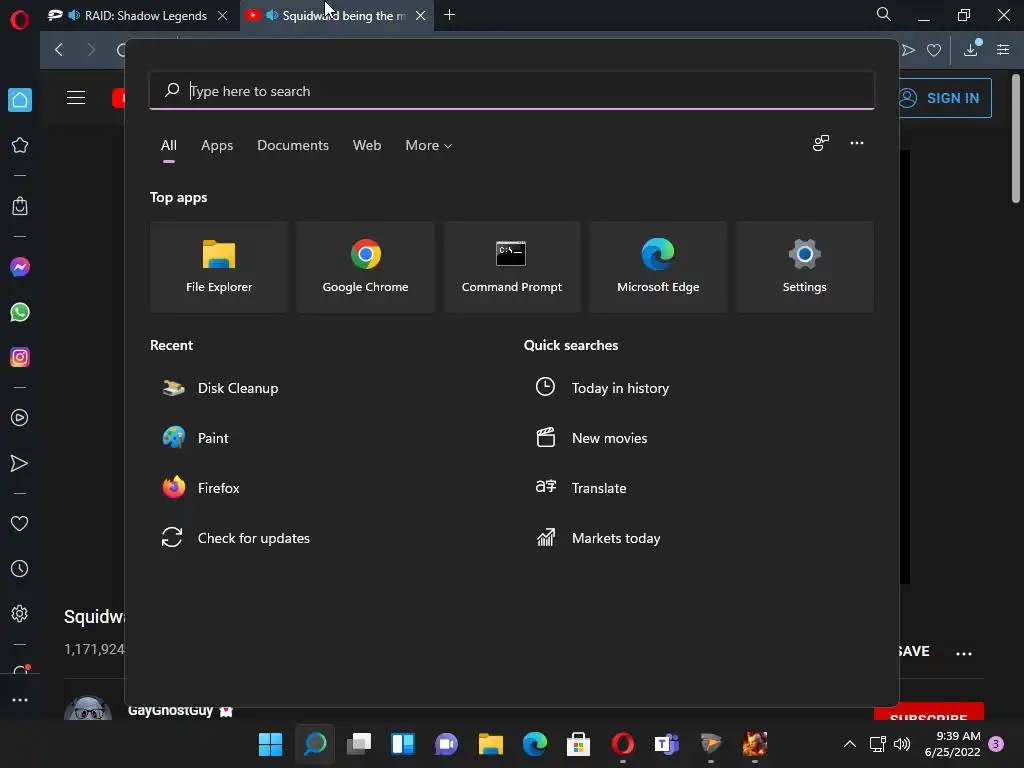Switch to RAID: Shadow Legends tab
The width and height of the screenshot is (1024, 768).
(138, 16)
